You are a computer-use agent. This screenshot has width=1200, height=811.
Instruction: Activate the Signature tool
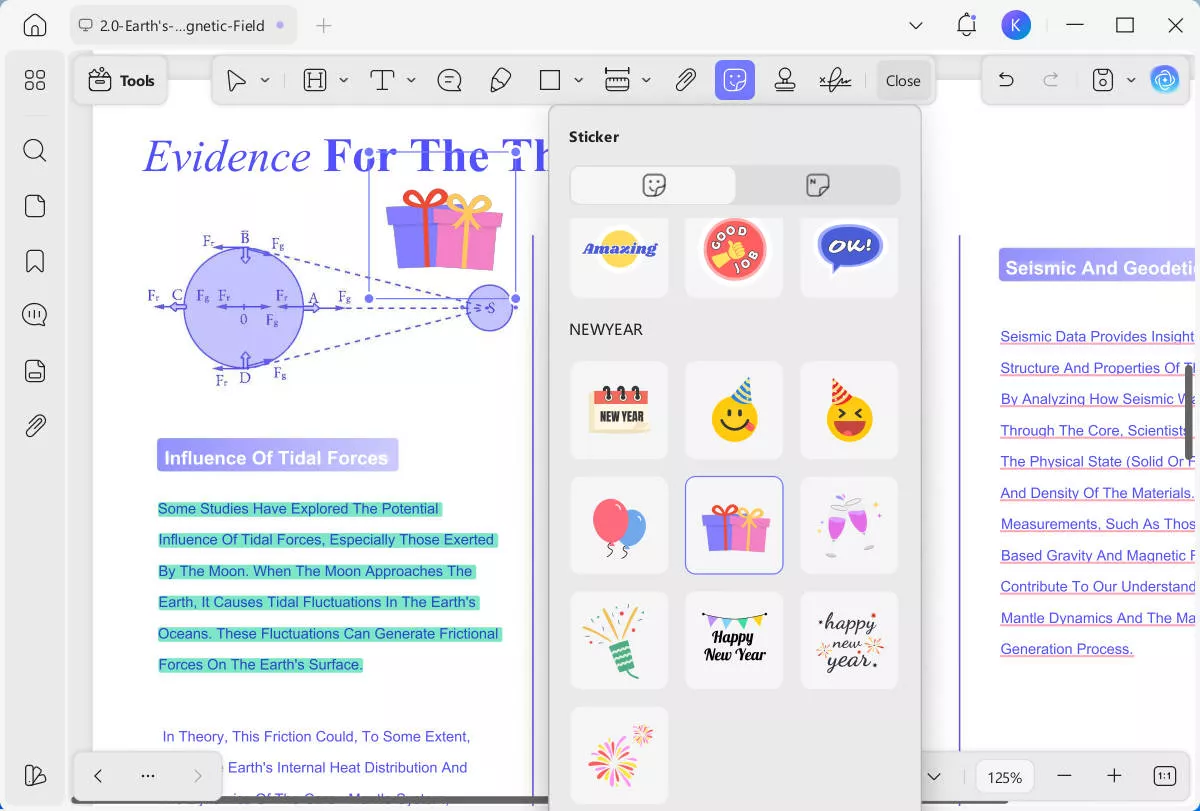(836, 80)
